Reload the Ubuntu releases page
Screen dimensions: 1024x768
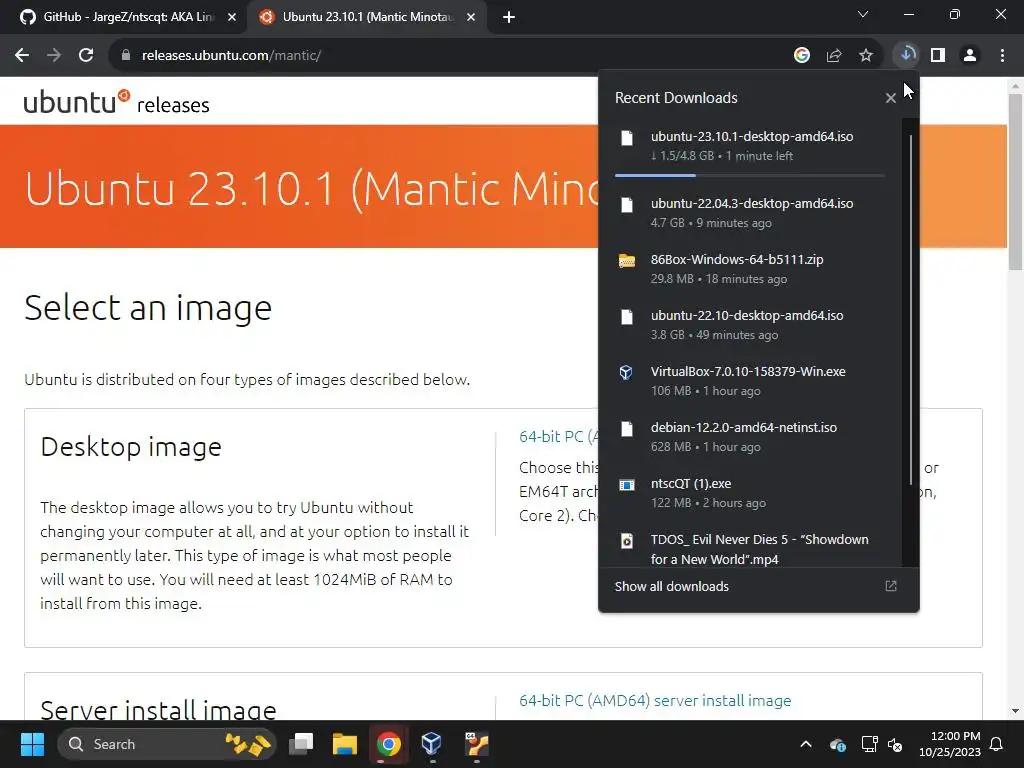pyautogui.click(x=86, y=56)
